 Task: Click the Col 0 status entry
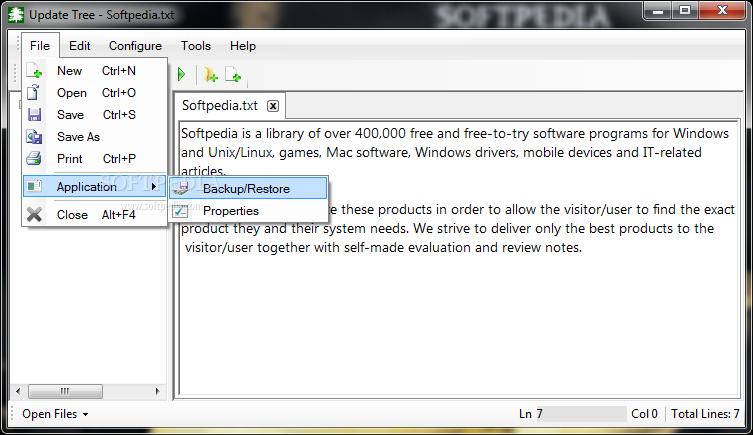[644, 414]
